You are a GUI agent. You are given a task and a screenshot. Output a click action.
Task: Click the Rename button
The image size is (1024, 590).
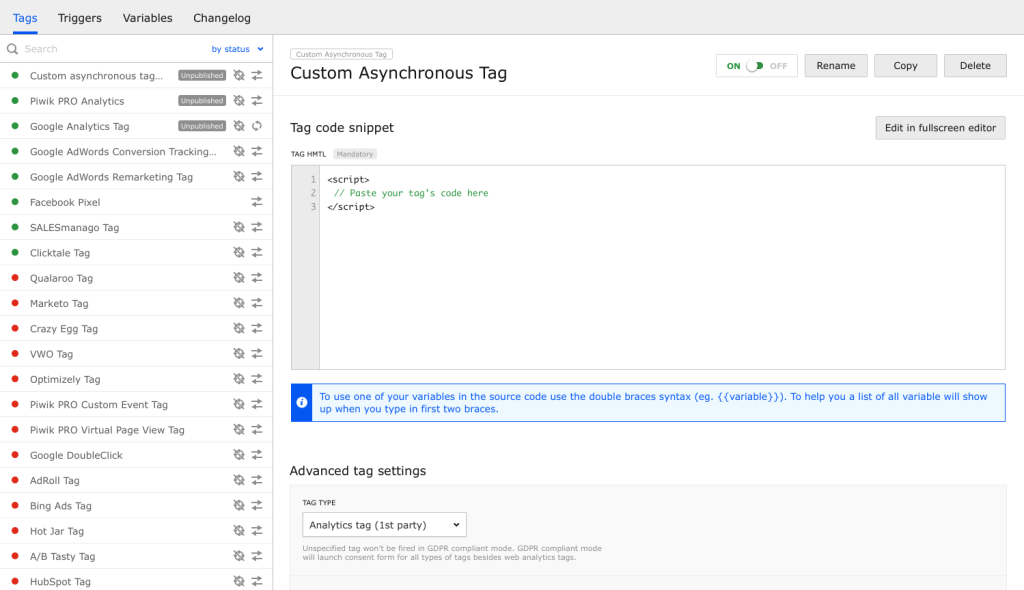(836, 66)
